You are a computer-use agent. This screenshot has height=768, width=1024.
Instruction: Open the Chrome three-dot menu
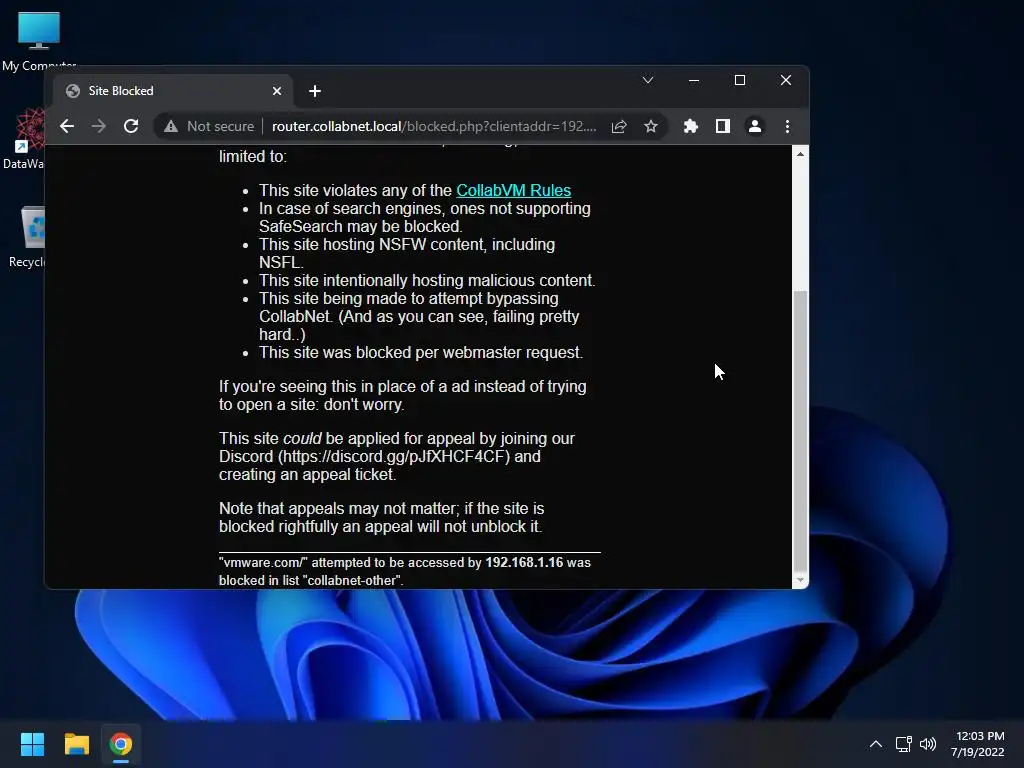(787, 126)
